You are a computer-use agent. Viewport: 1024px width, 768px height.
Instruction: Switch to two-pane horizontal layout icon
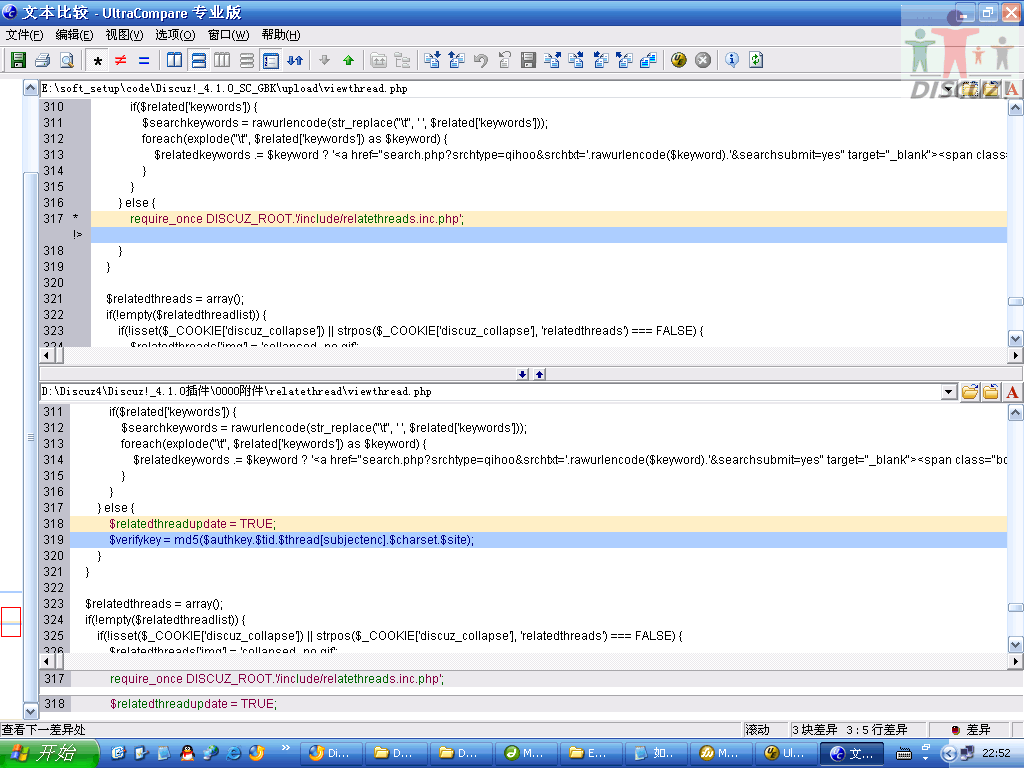pos(199,61)
